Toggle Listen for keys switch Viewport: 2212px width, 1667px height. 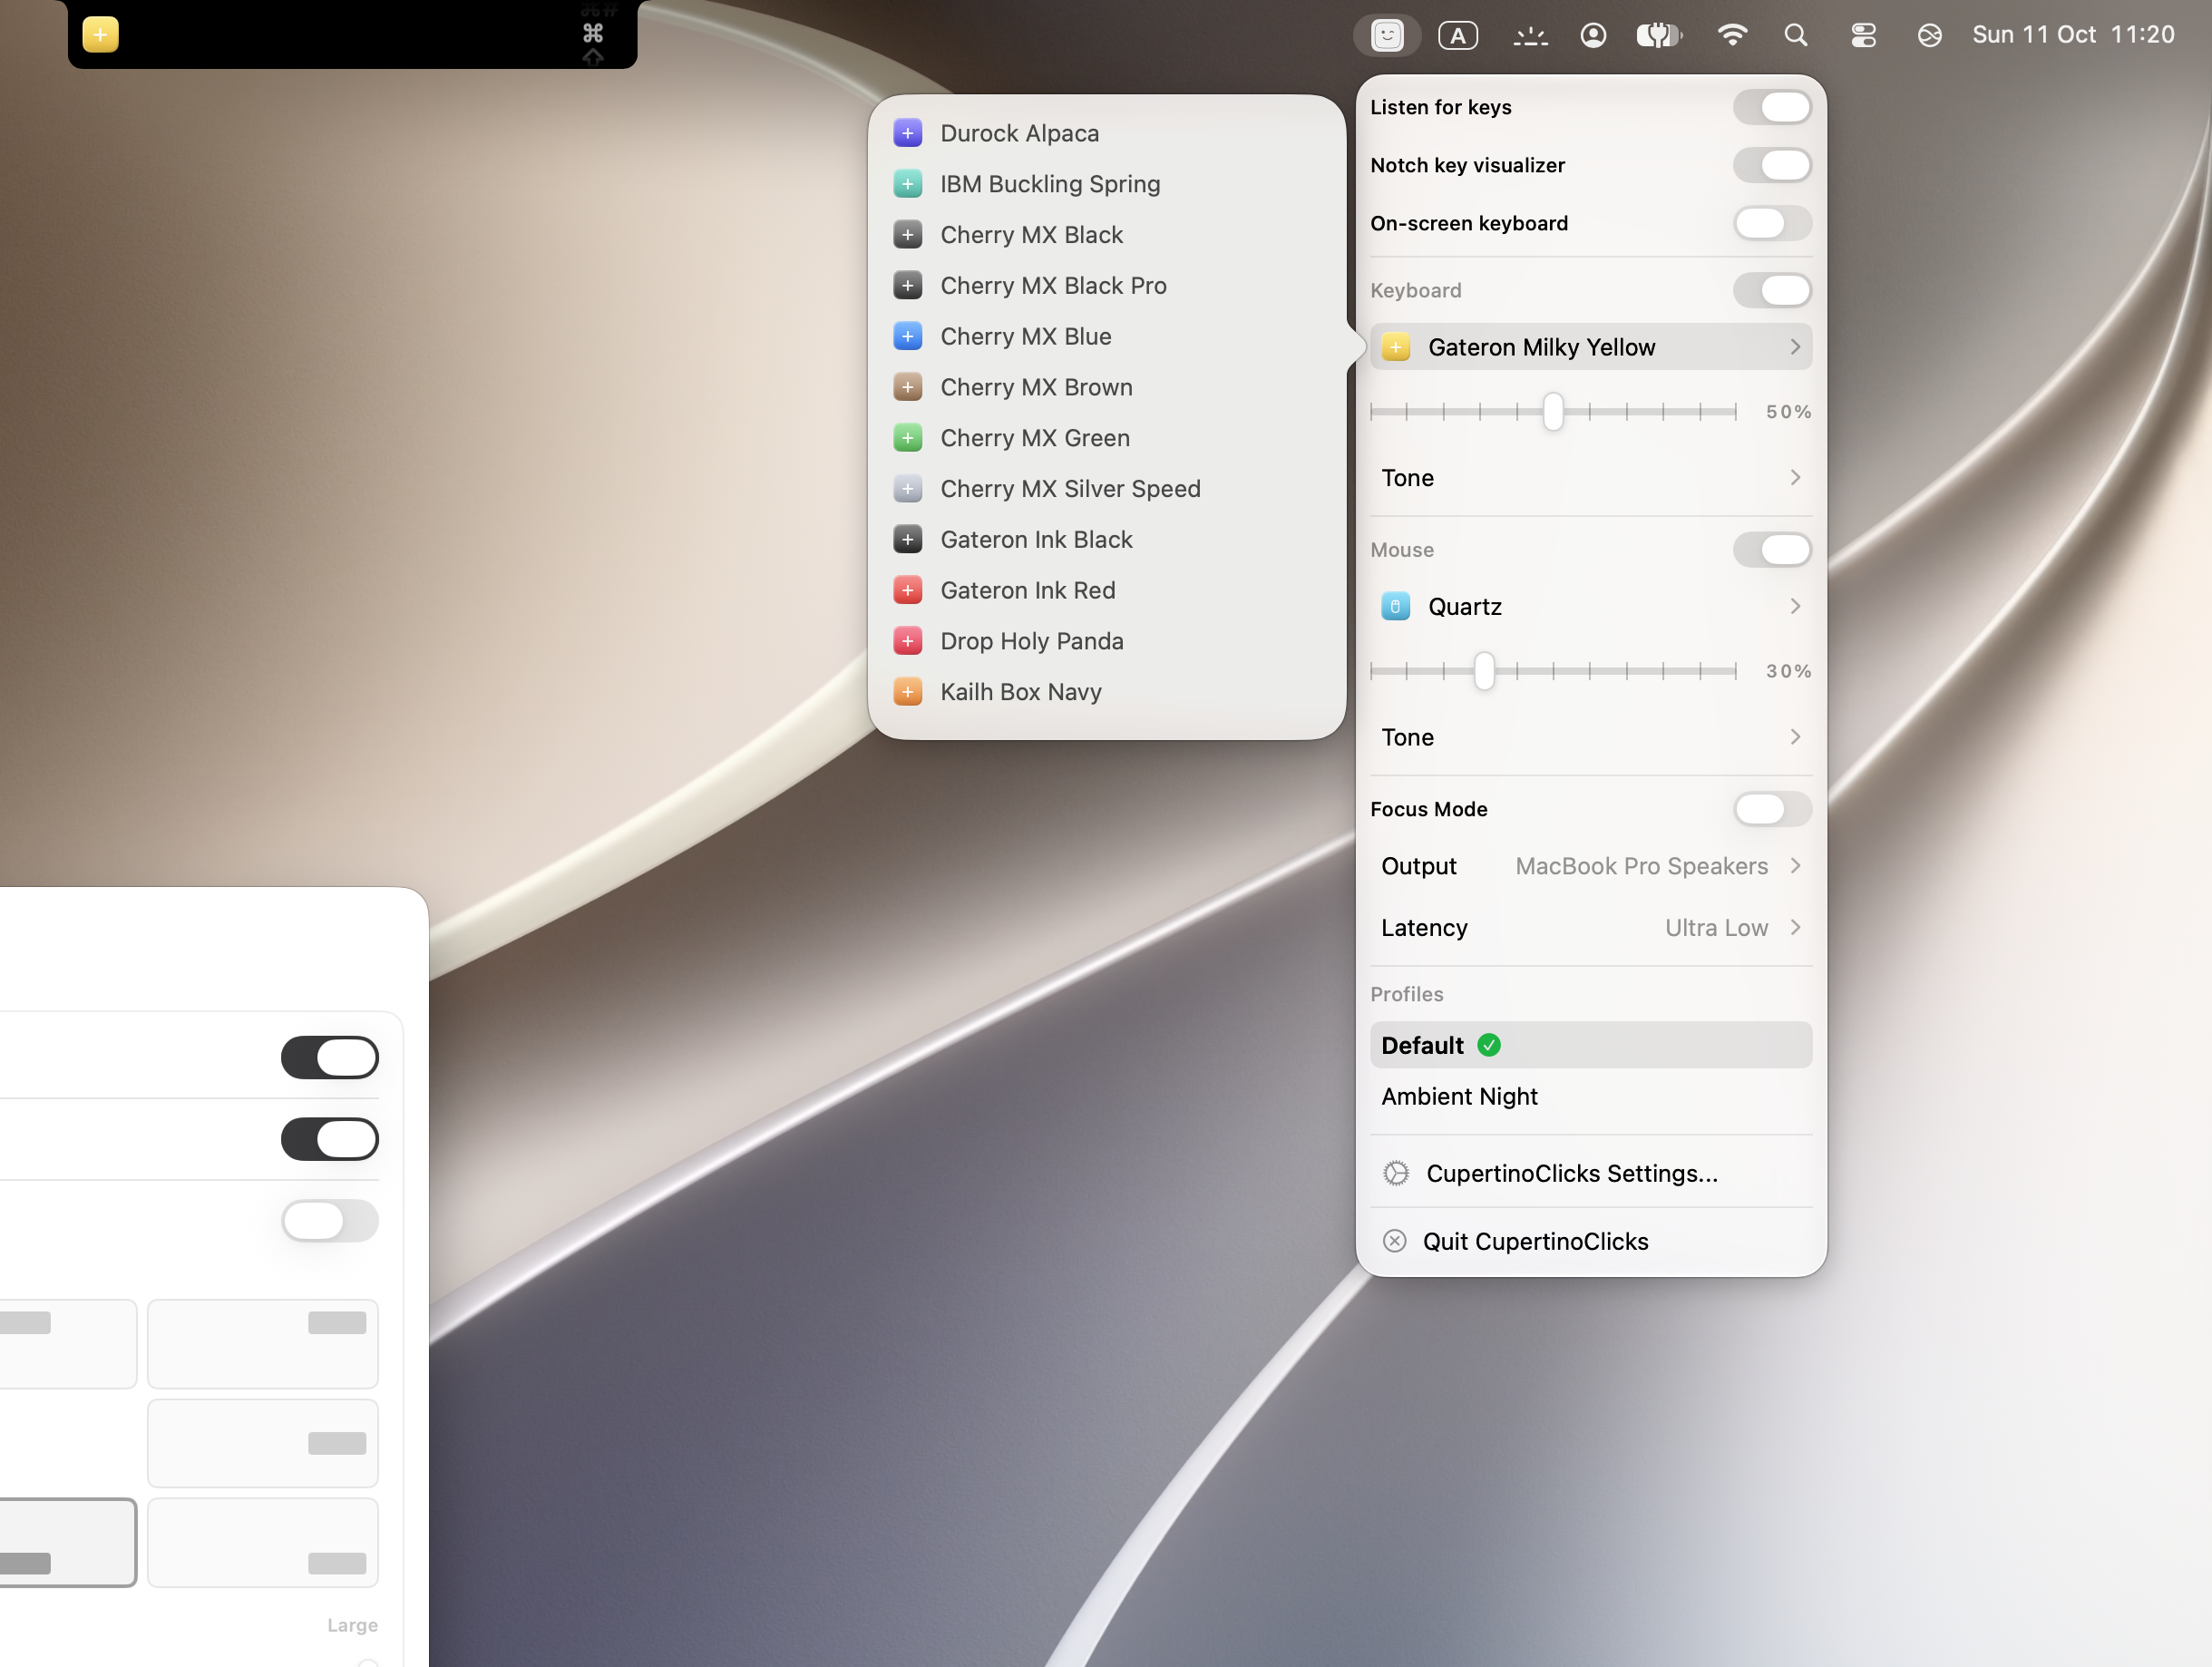pyautogui.click(x=1772, y=108)
